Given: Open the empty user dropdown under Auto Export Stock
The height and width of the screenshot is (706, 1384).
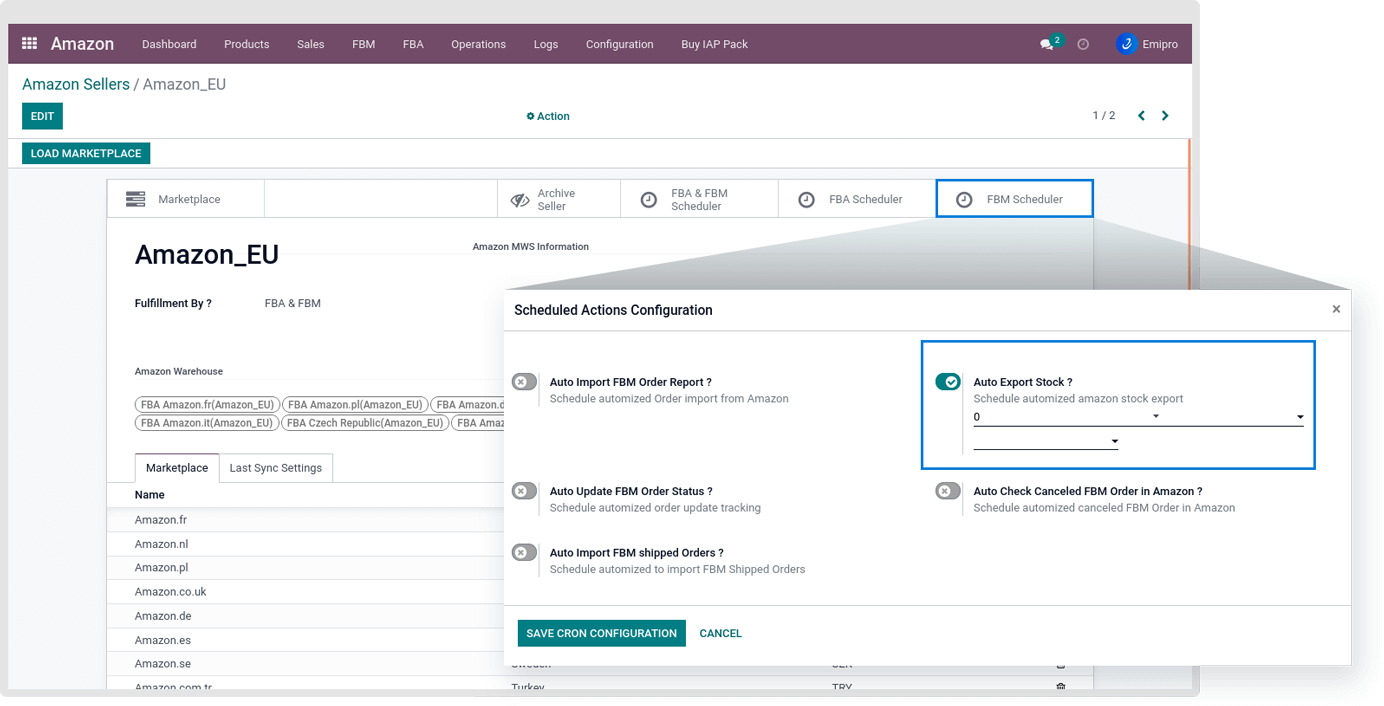Looking at the screenshot, I should click(x=1045, y=441).
